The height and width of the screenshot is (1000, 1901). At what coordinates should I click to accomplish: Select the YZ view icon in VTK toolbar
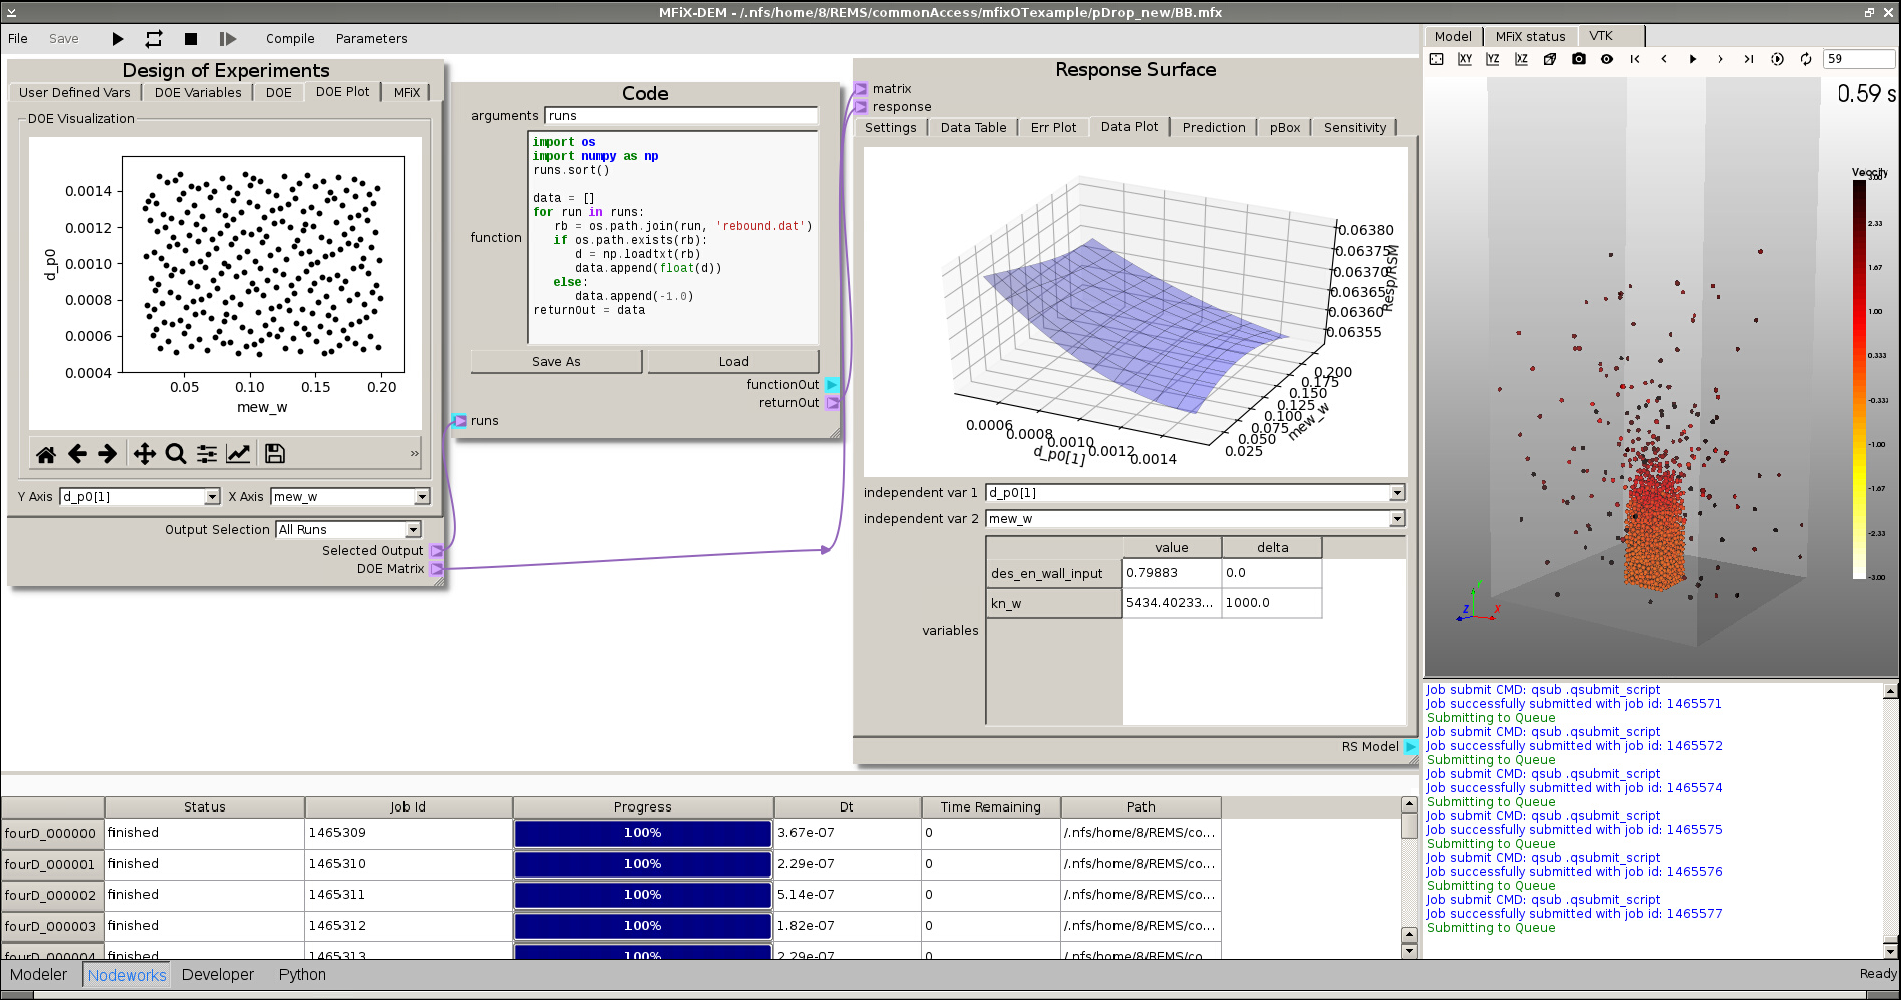(x=1493, y=59)
